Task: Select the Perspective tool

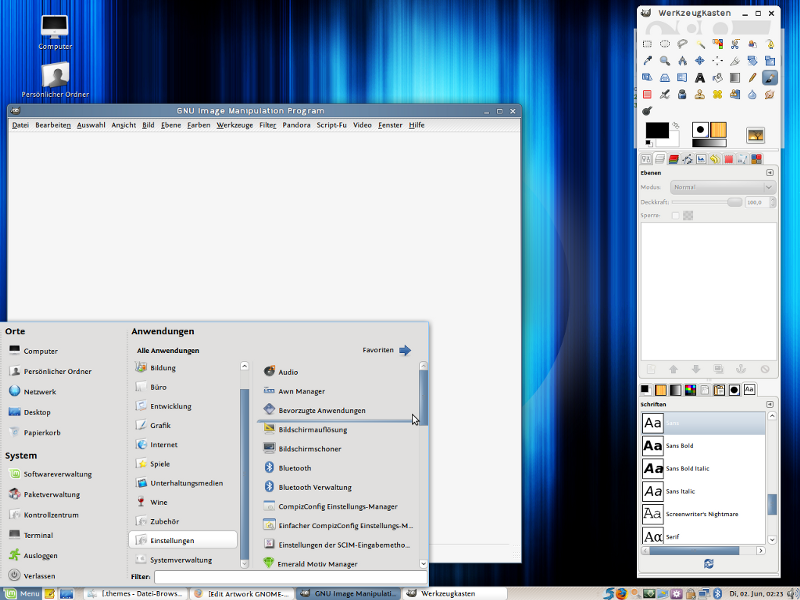Action: [665, 78]
